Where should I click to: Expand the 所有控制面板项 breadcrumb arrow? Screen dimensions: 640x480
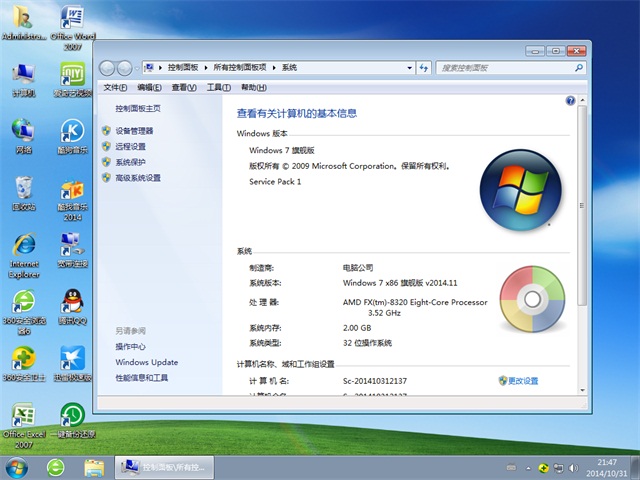(273, 67)
